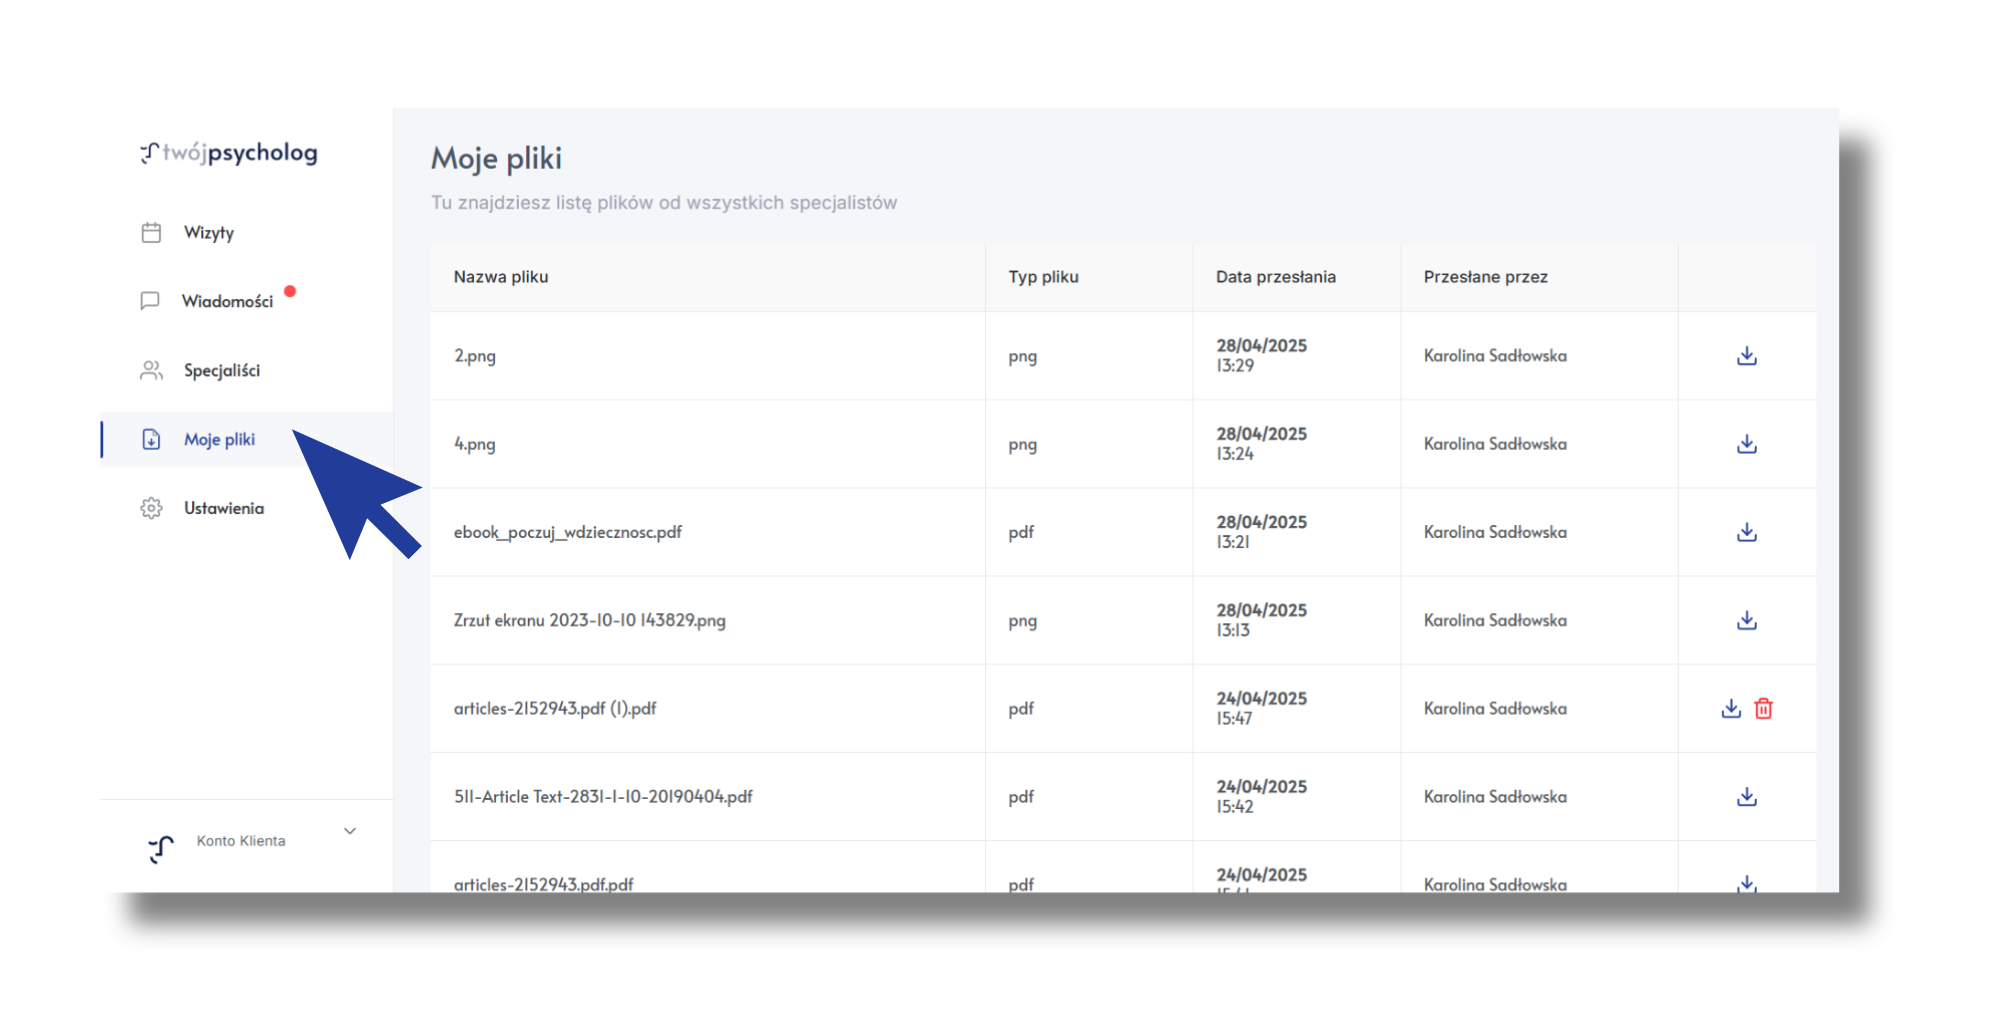Click the Konto Klienta label
The width and height of the screenshot is (2000, 1034).
pos(241,841)
